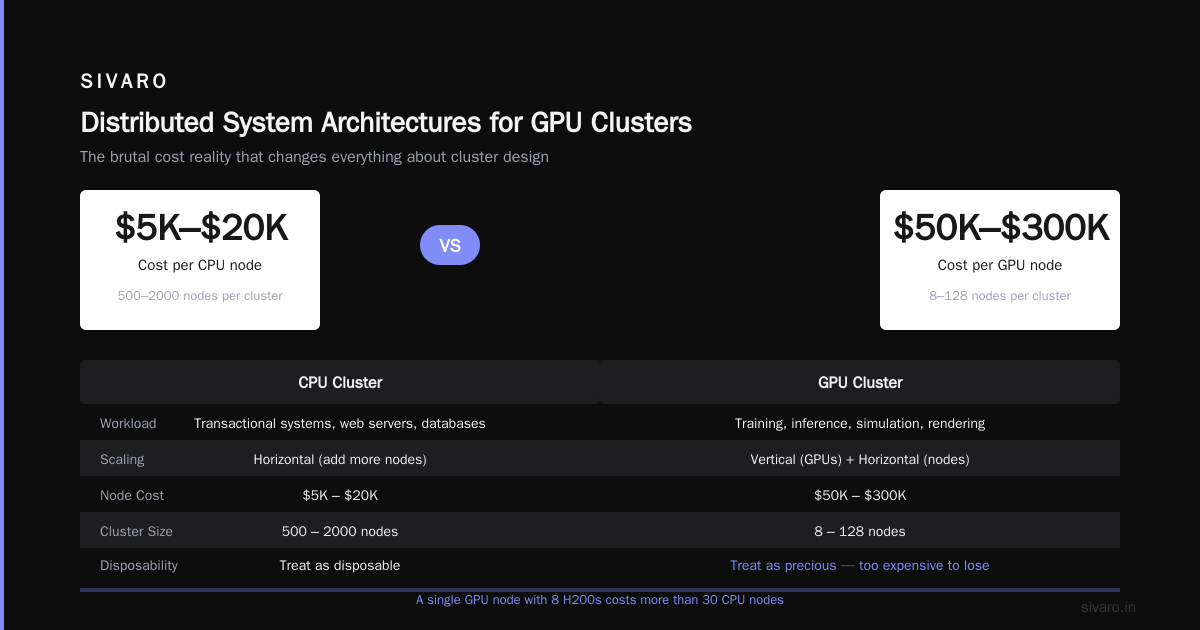
Task: Click the 'Distributed System Architectures for GPU Clusters' title
Action: (x=386, y=123)
